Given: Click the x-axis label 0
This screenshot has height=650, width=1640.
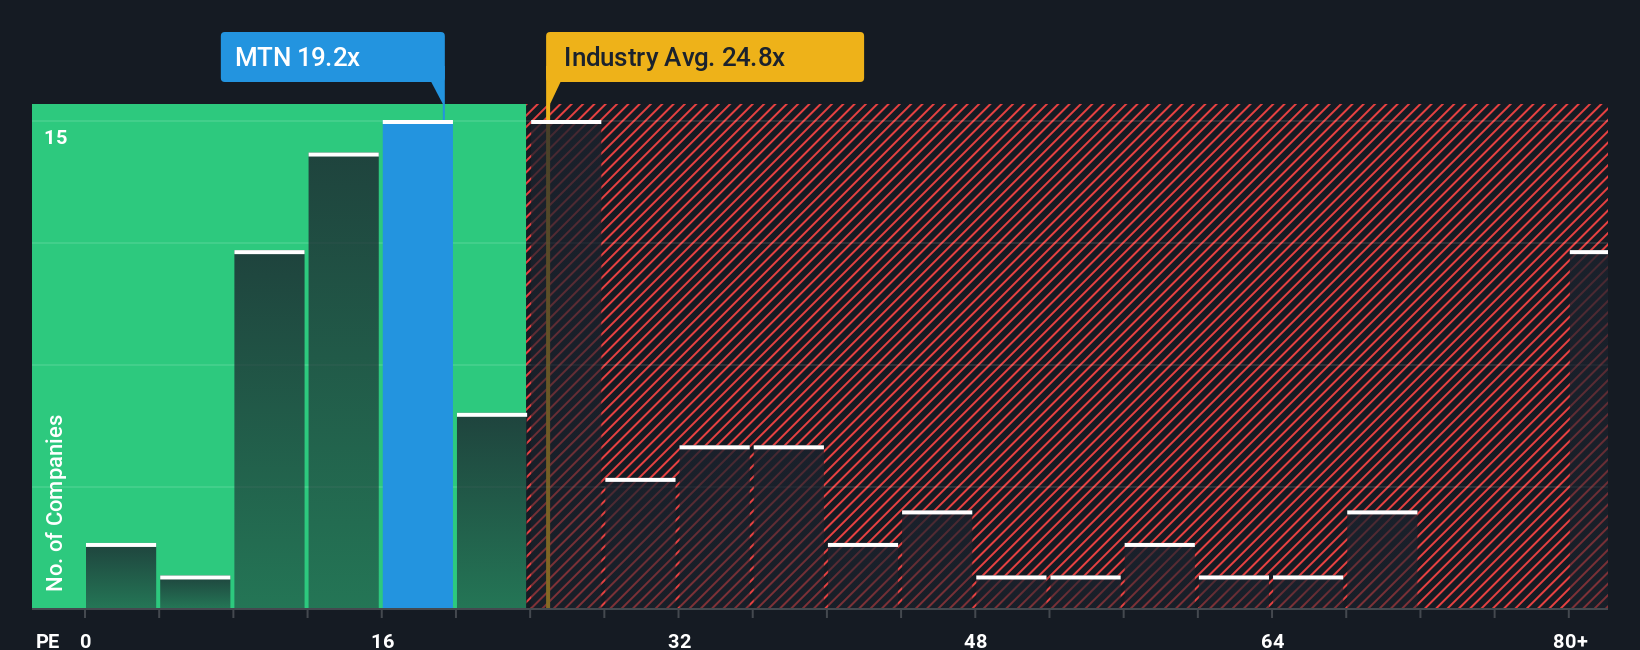Looking at the screenshot, I should click(x=86, y=640).
